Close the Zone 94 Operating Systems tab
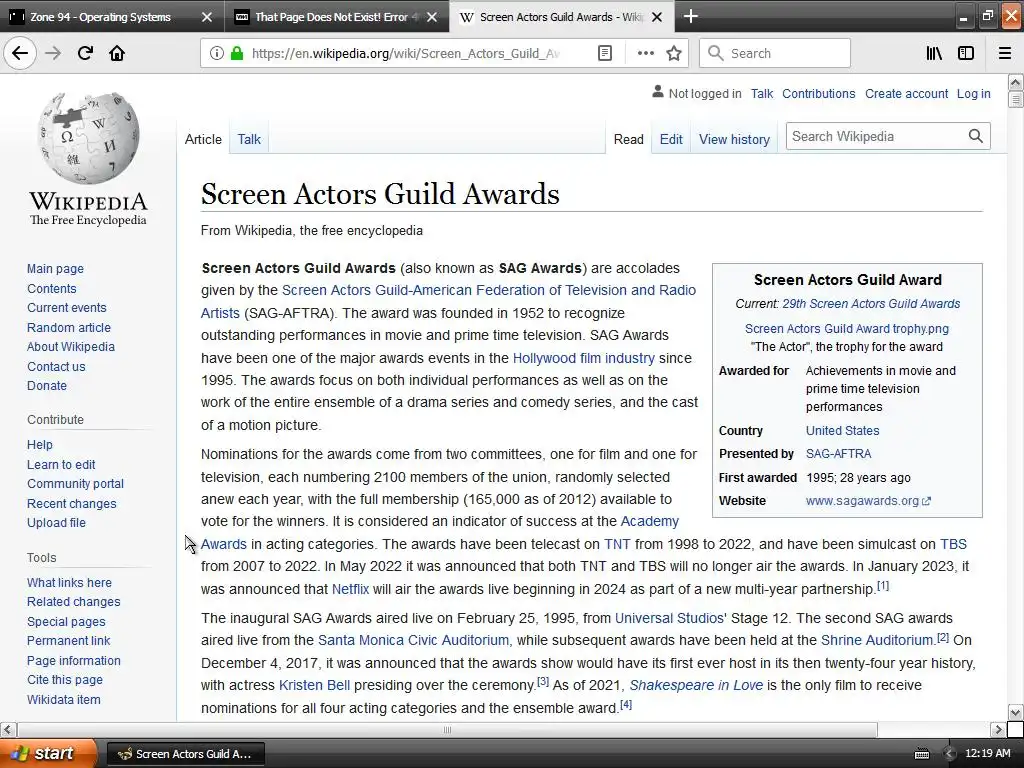 (206, 17)
